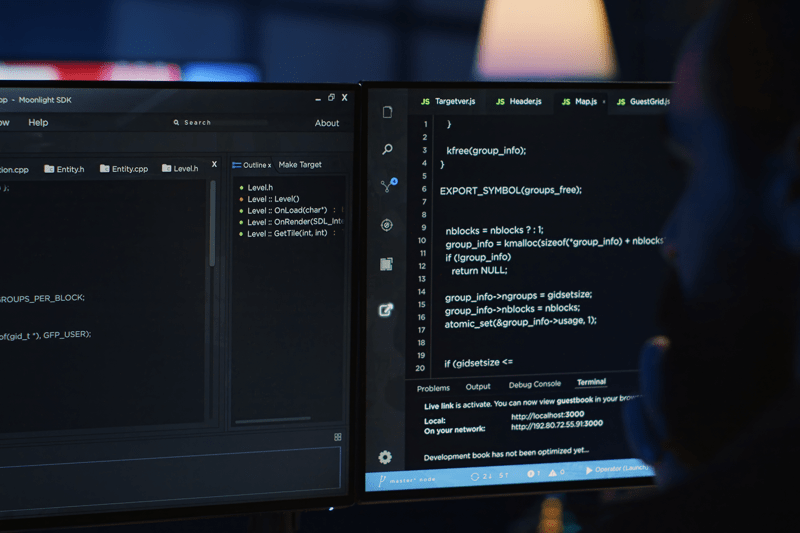This screenshot has width=800, height=533.
Task: Open the Search magnifier in activity bar
Action: (x=387, y=150)
